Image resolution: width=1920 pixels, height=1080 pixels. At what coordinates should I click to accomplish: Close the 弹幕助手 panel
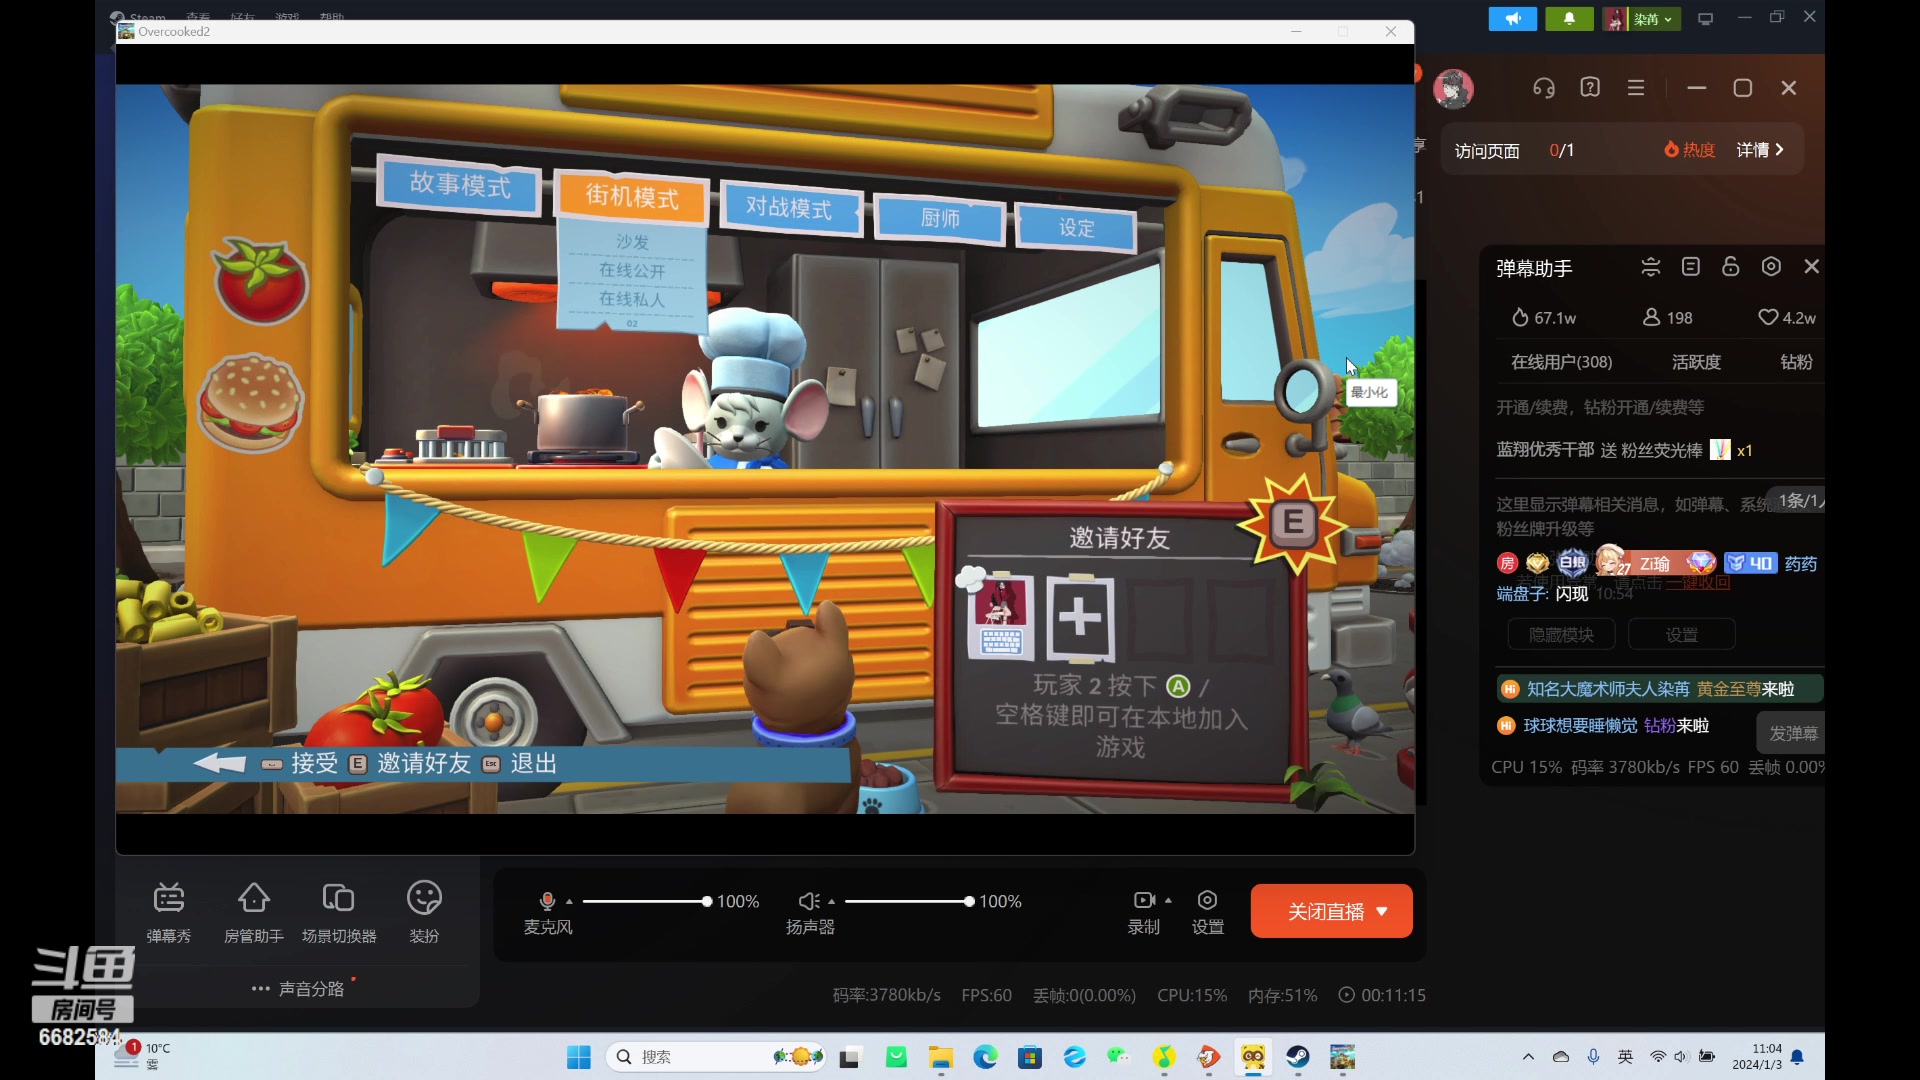tap(1811, 266)
